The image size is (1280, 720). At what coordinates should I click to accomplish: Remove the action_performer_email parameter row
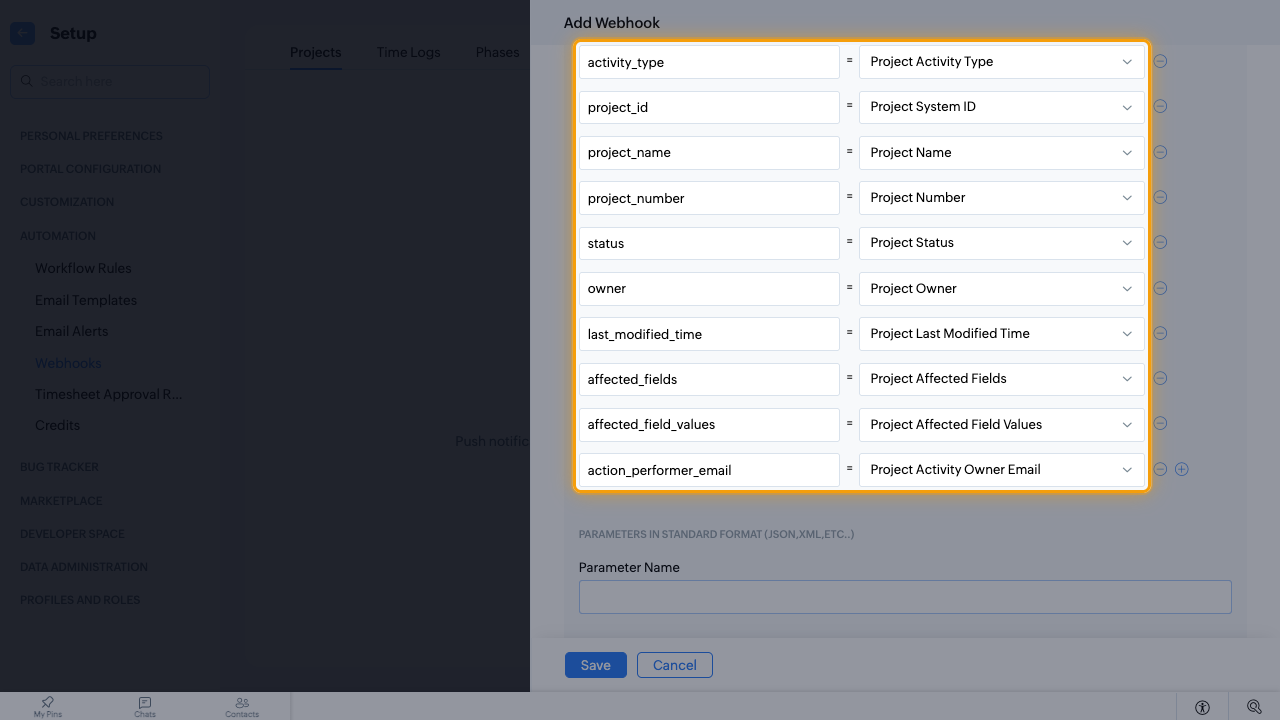(x=1160, y=469)
